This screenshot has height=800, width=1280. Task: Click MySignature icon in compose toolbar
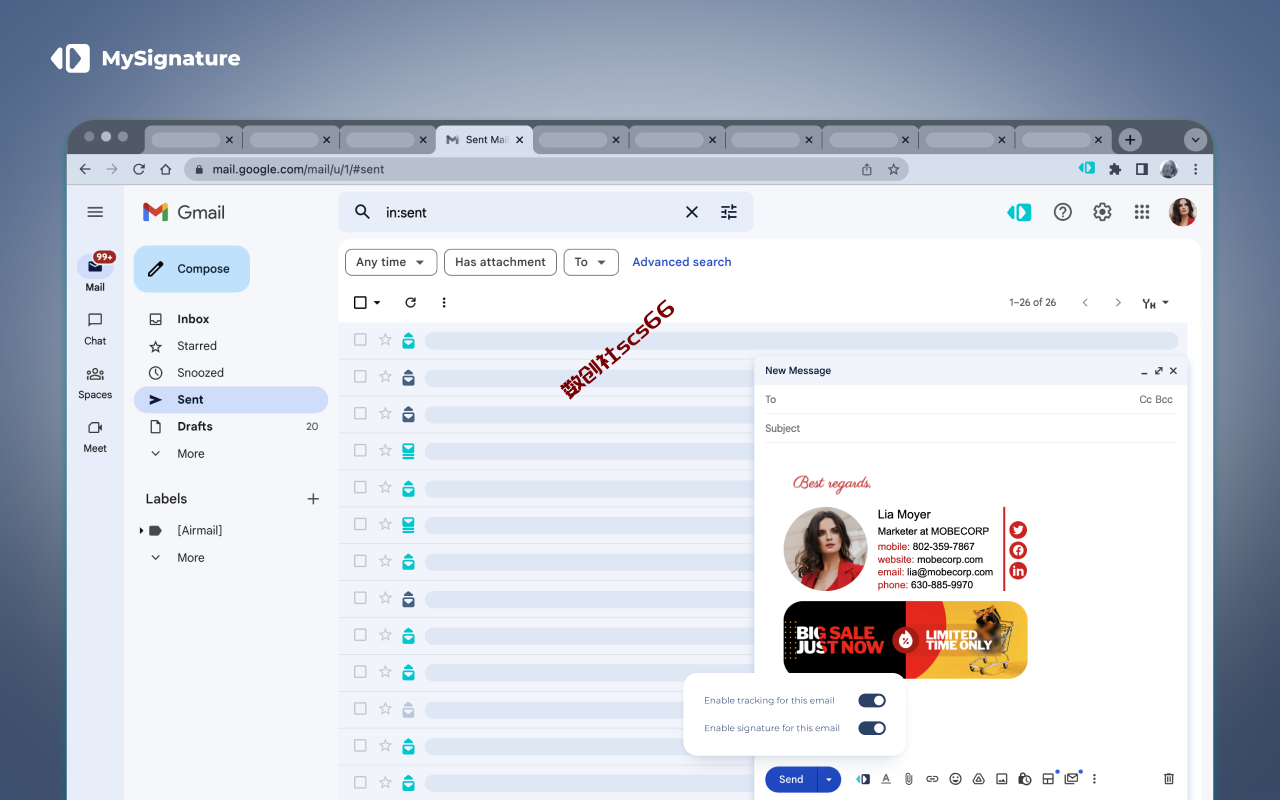863,779
